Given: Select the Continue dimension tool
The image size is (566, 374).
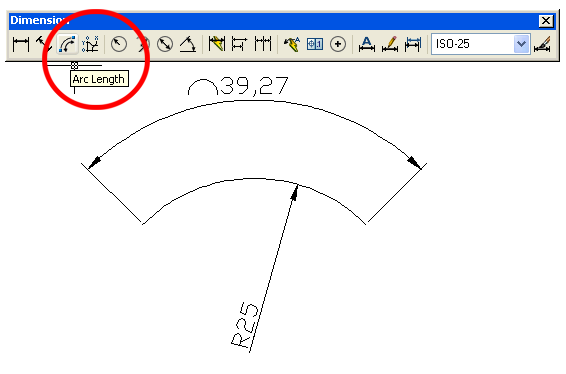Looking at the screenshot, I should coord(263,44).
